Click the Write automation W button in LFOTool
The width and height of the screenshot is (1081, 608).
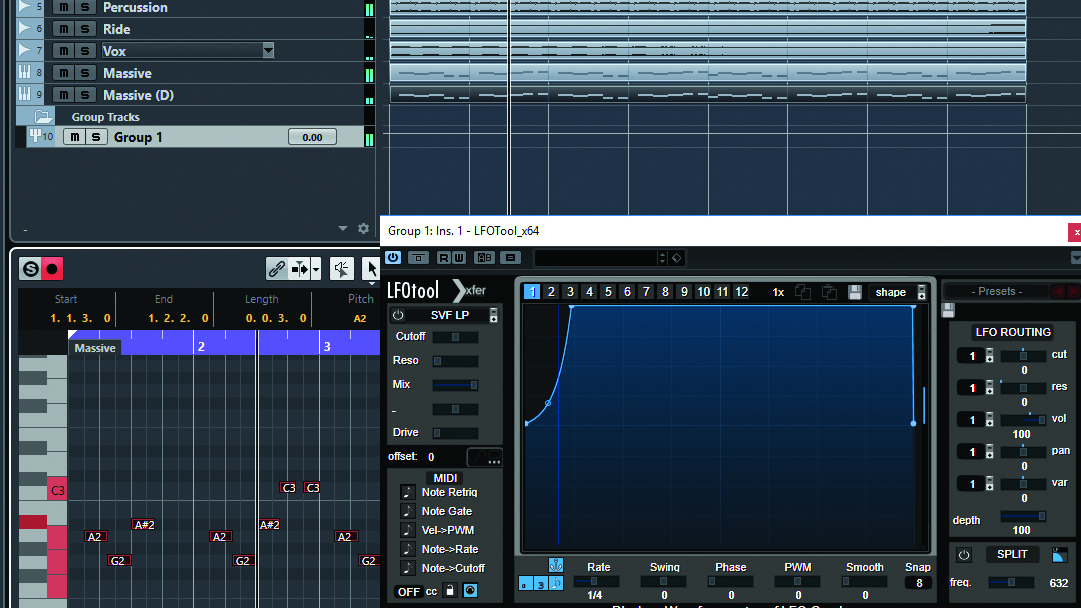[x=458, y=257]
